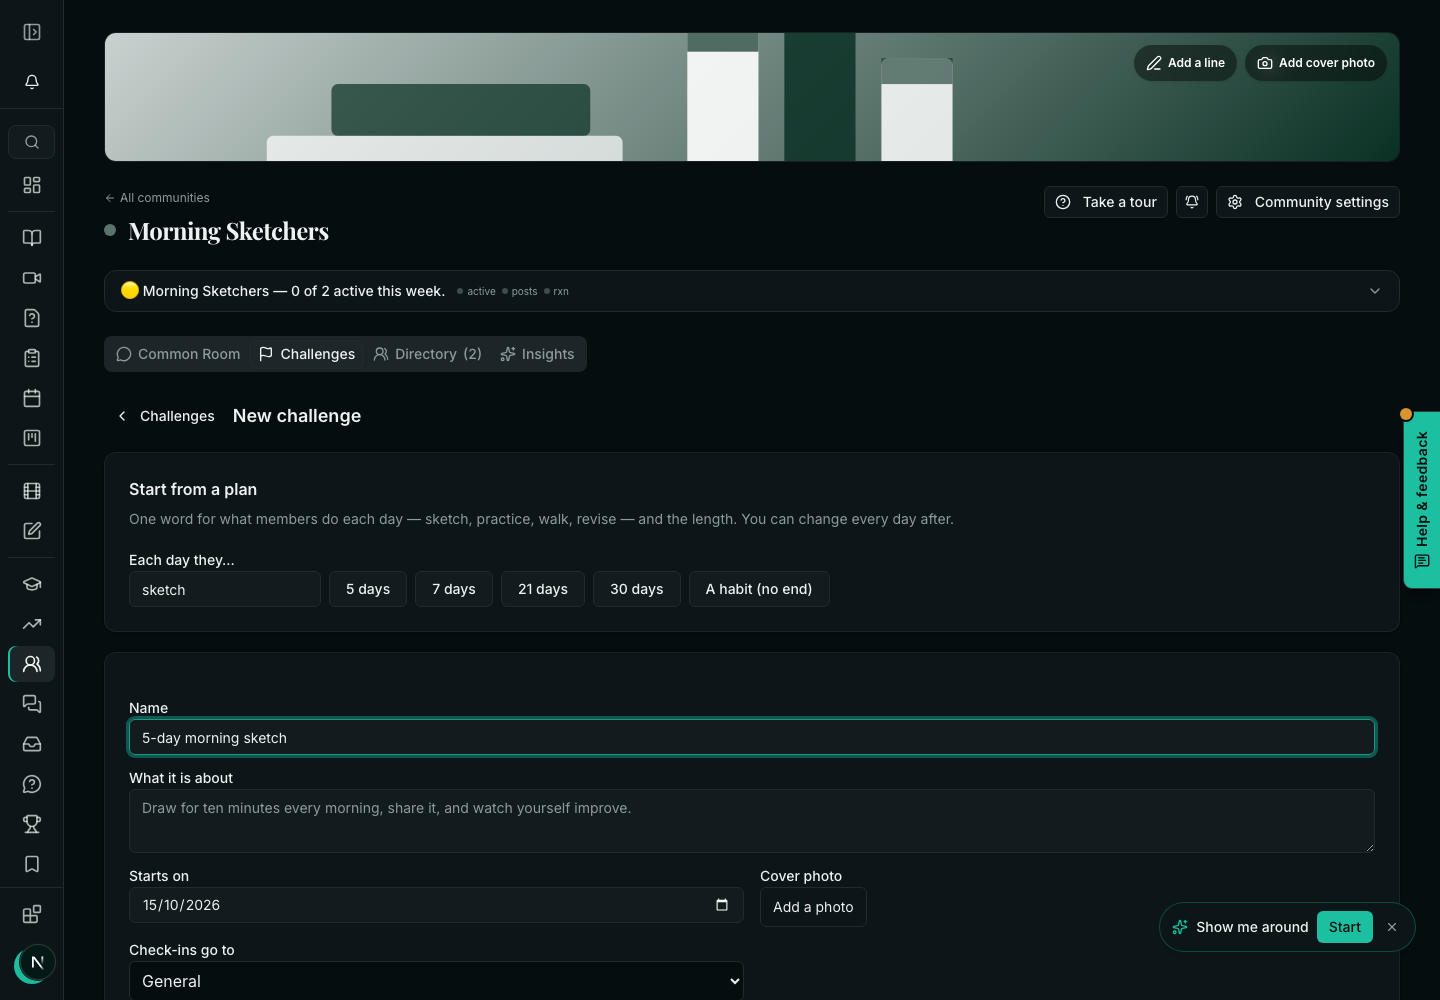Open the user avatar labeled N

(36, 963)
